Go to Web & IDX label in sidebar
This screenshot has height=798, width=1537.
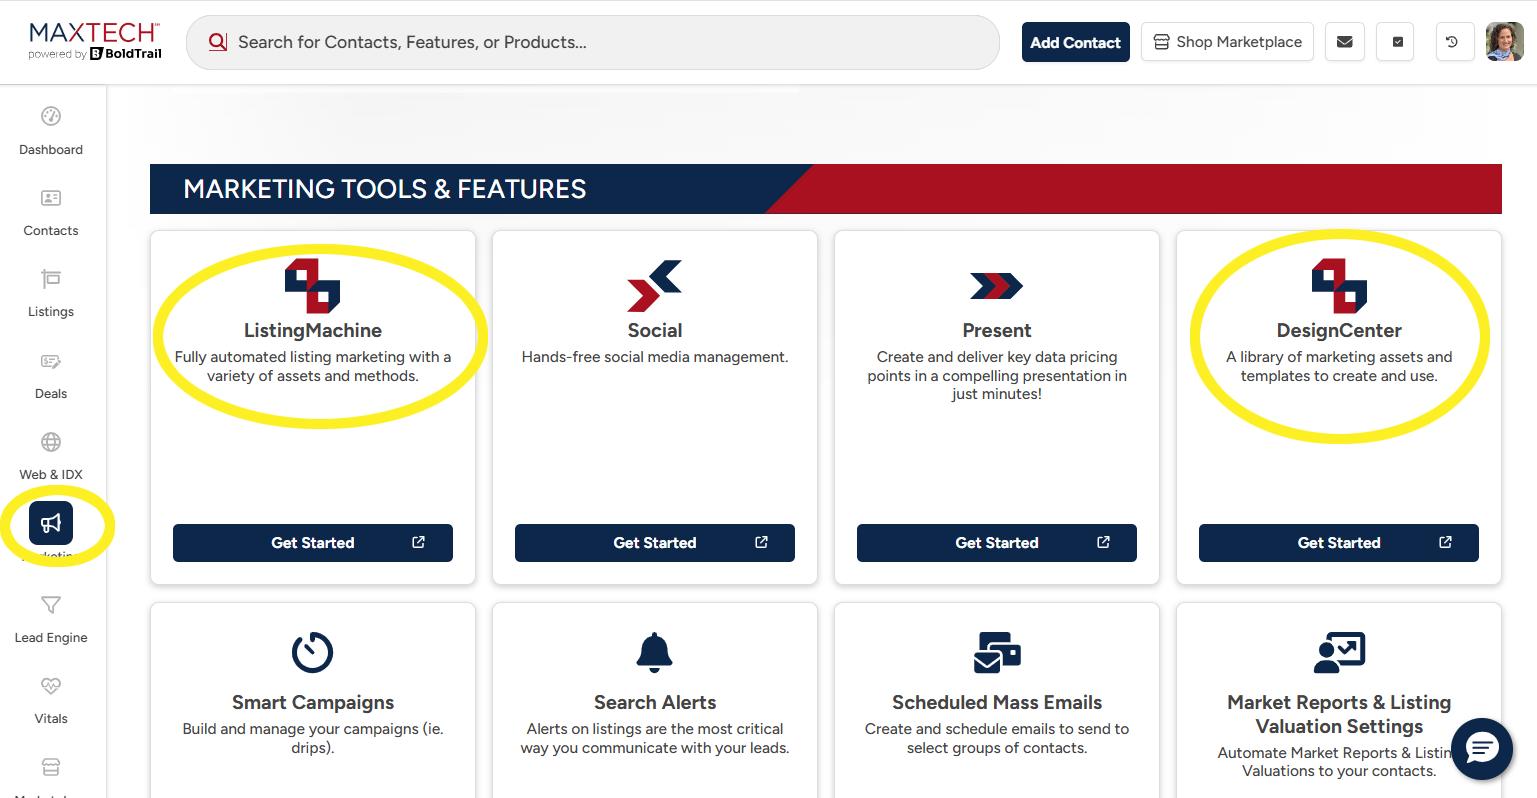51,475
